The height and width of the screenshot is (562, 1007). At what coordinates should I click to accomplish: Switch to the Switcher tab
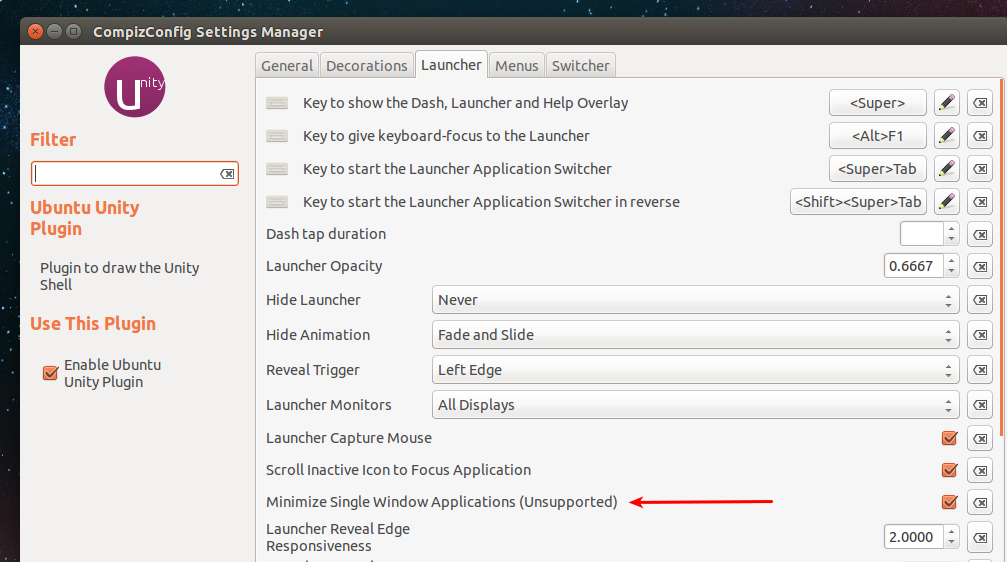click(581, 66)
